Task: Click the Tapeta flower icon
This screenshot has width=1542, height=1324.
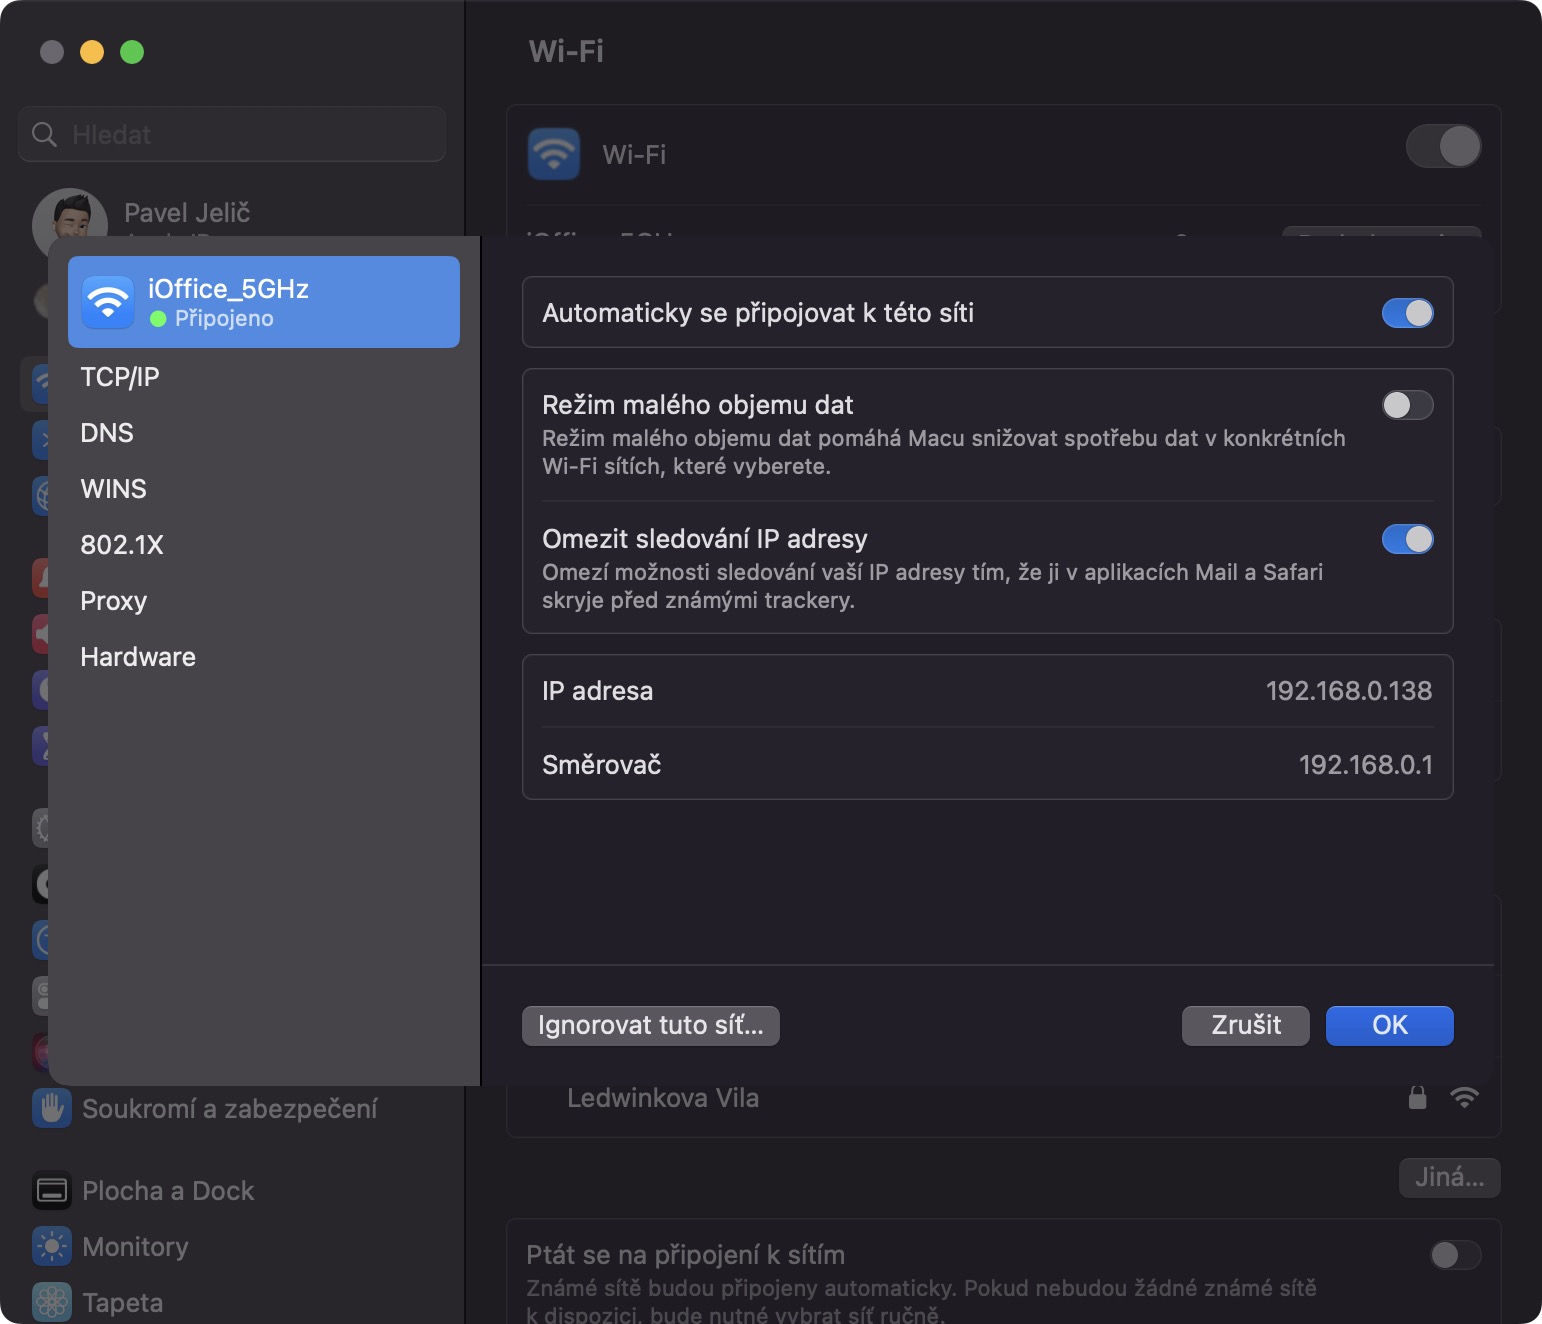Action: tap(52, 1302)
